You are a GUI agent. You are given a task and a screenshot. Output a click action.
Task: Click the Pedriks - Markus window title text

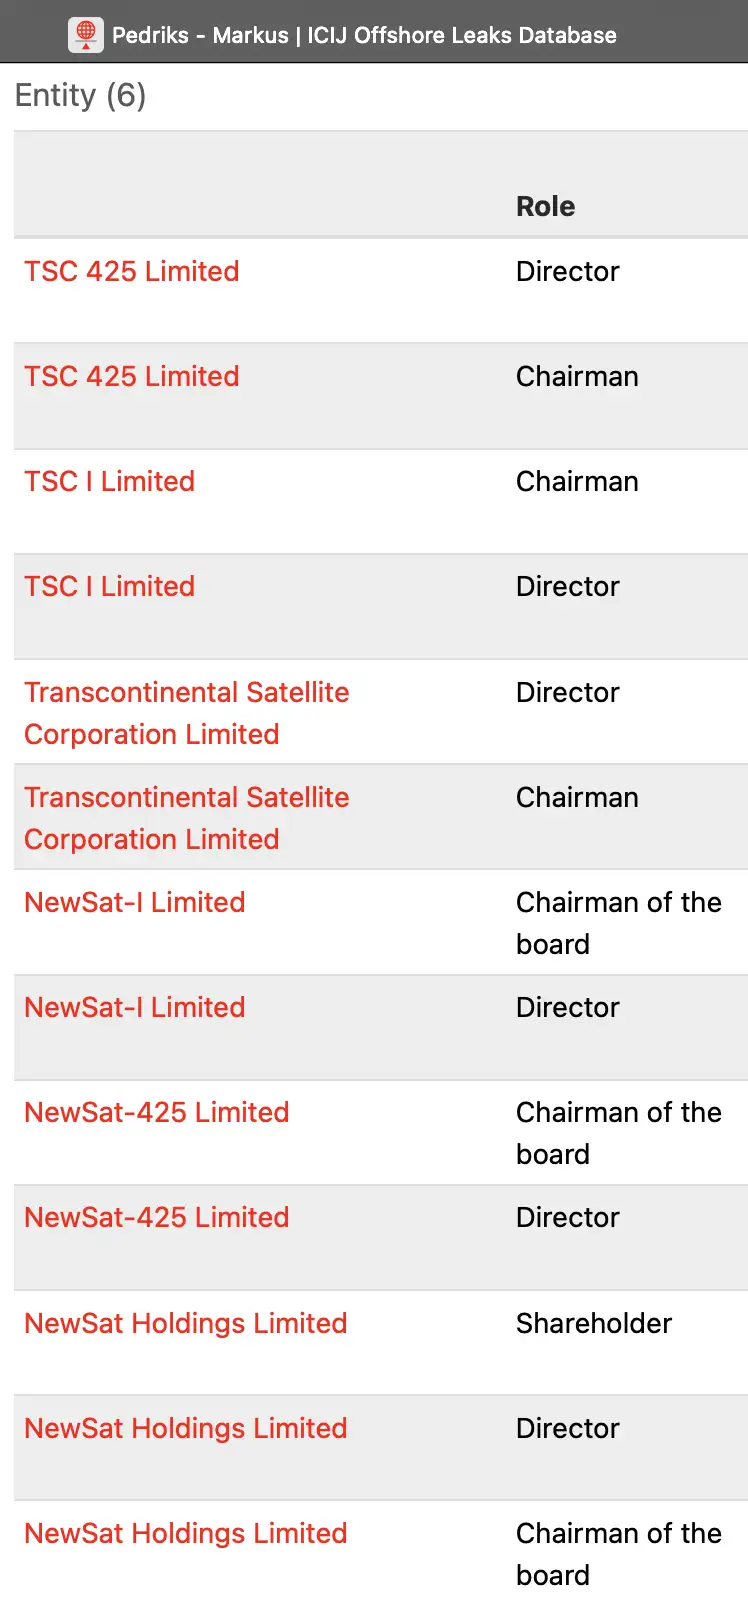pos(364,35)
